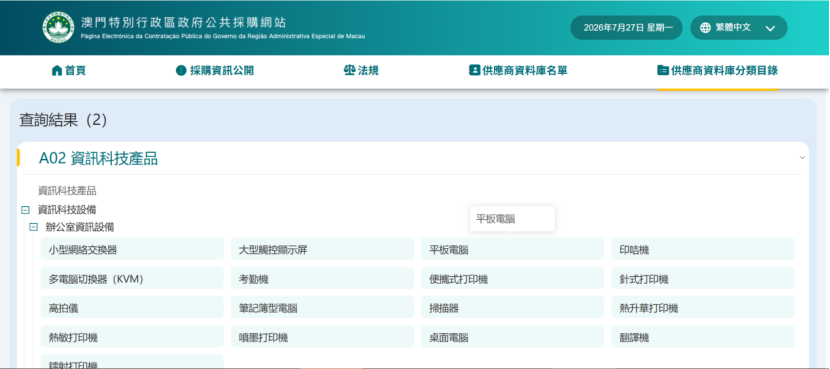Collapse the 辦公室資訊設備 tree node
The width and height of the screenshot is (830, 369).
coord(34,227)
